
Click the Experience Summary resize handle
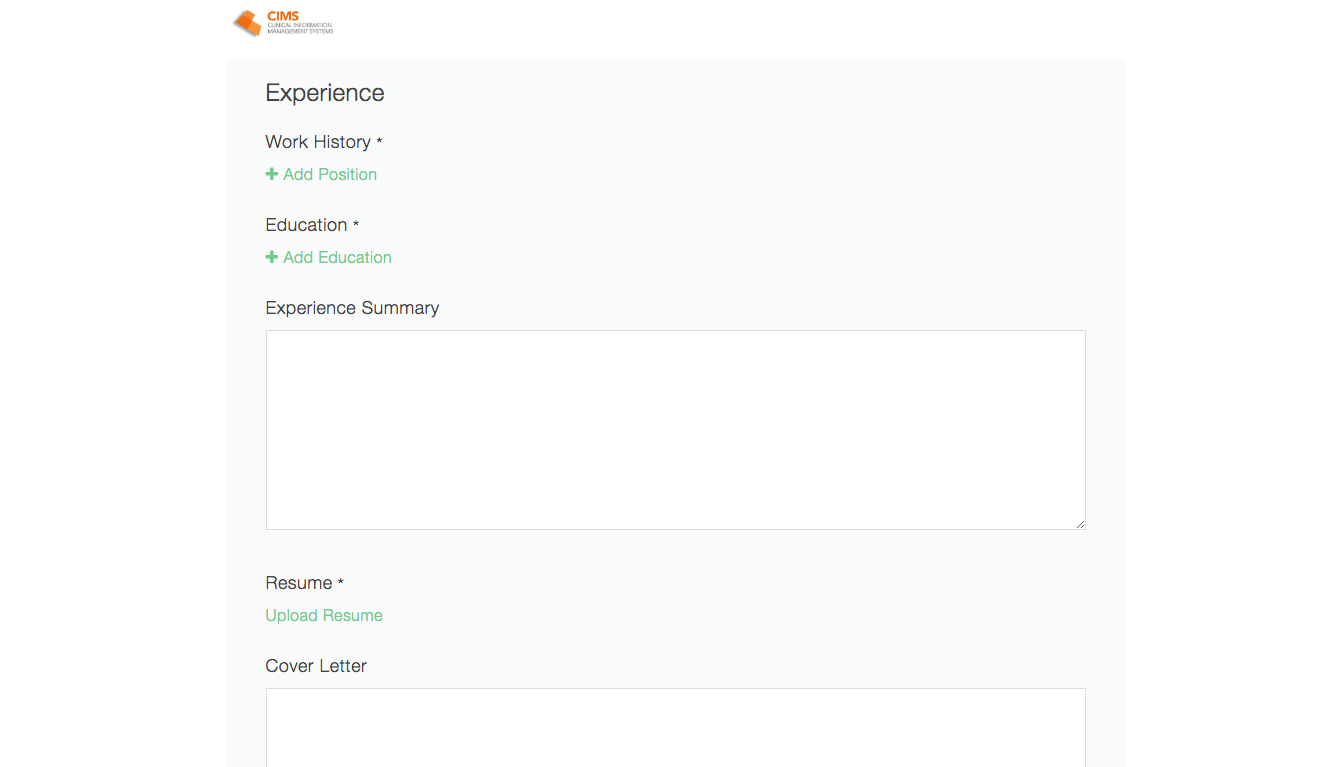click(x=1080, y=523)
